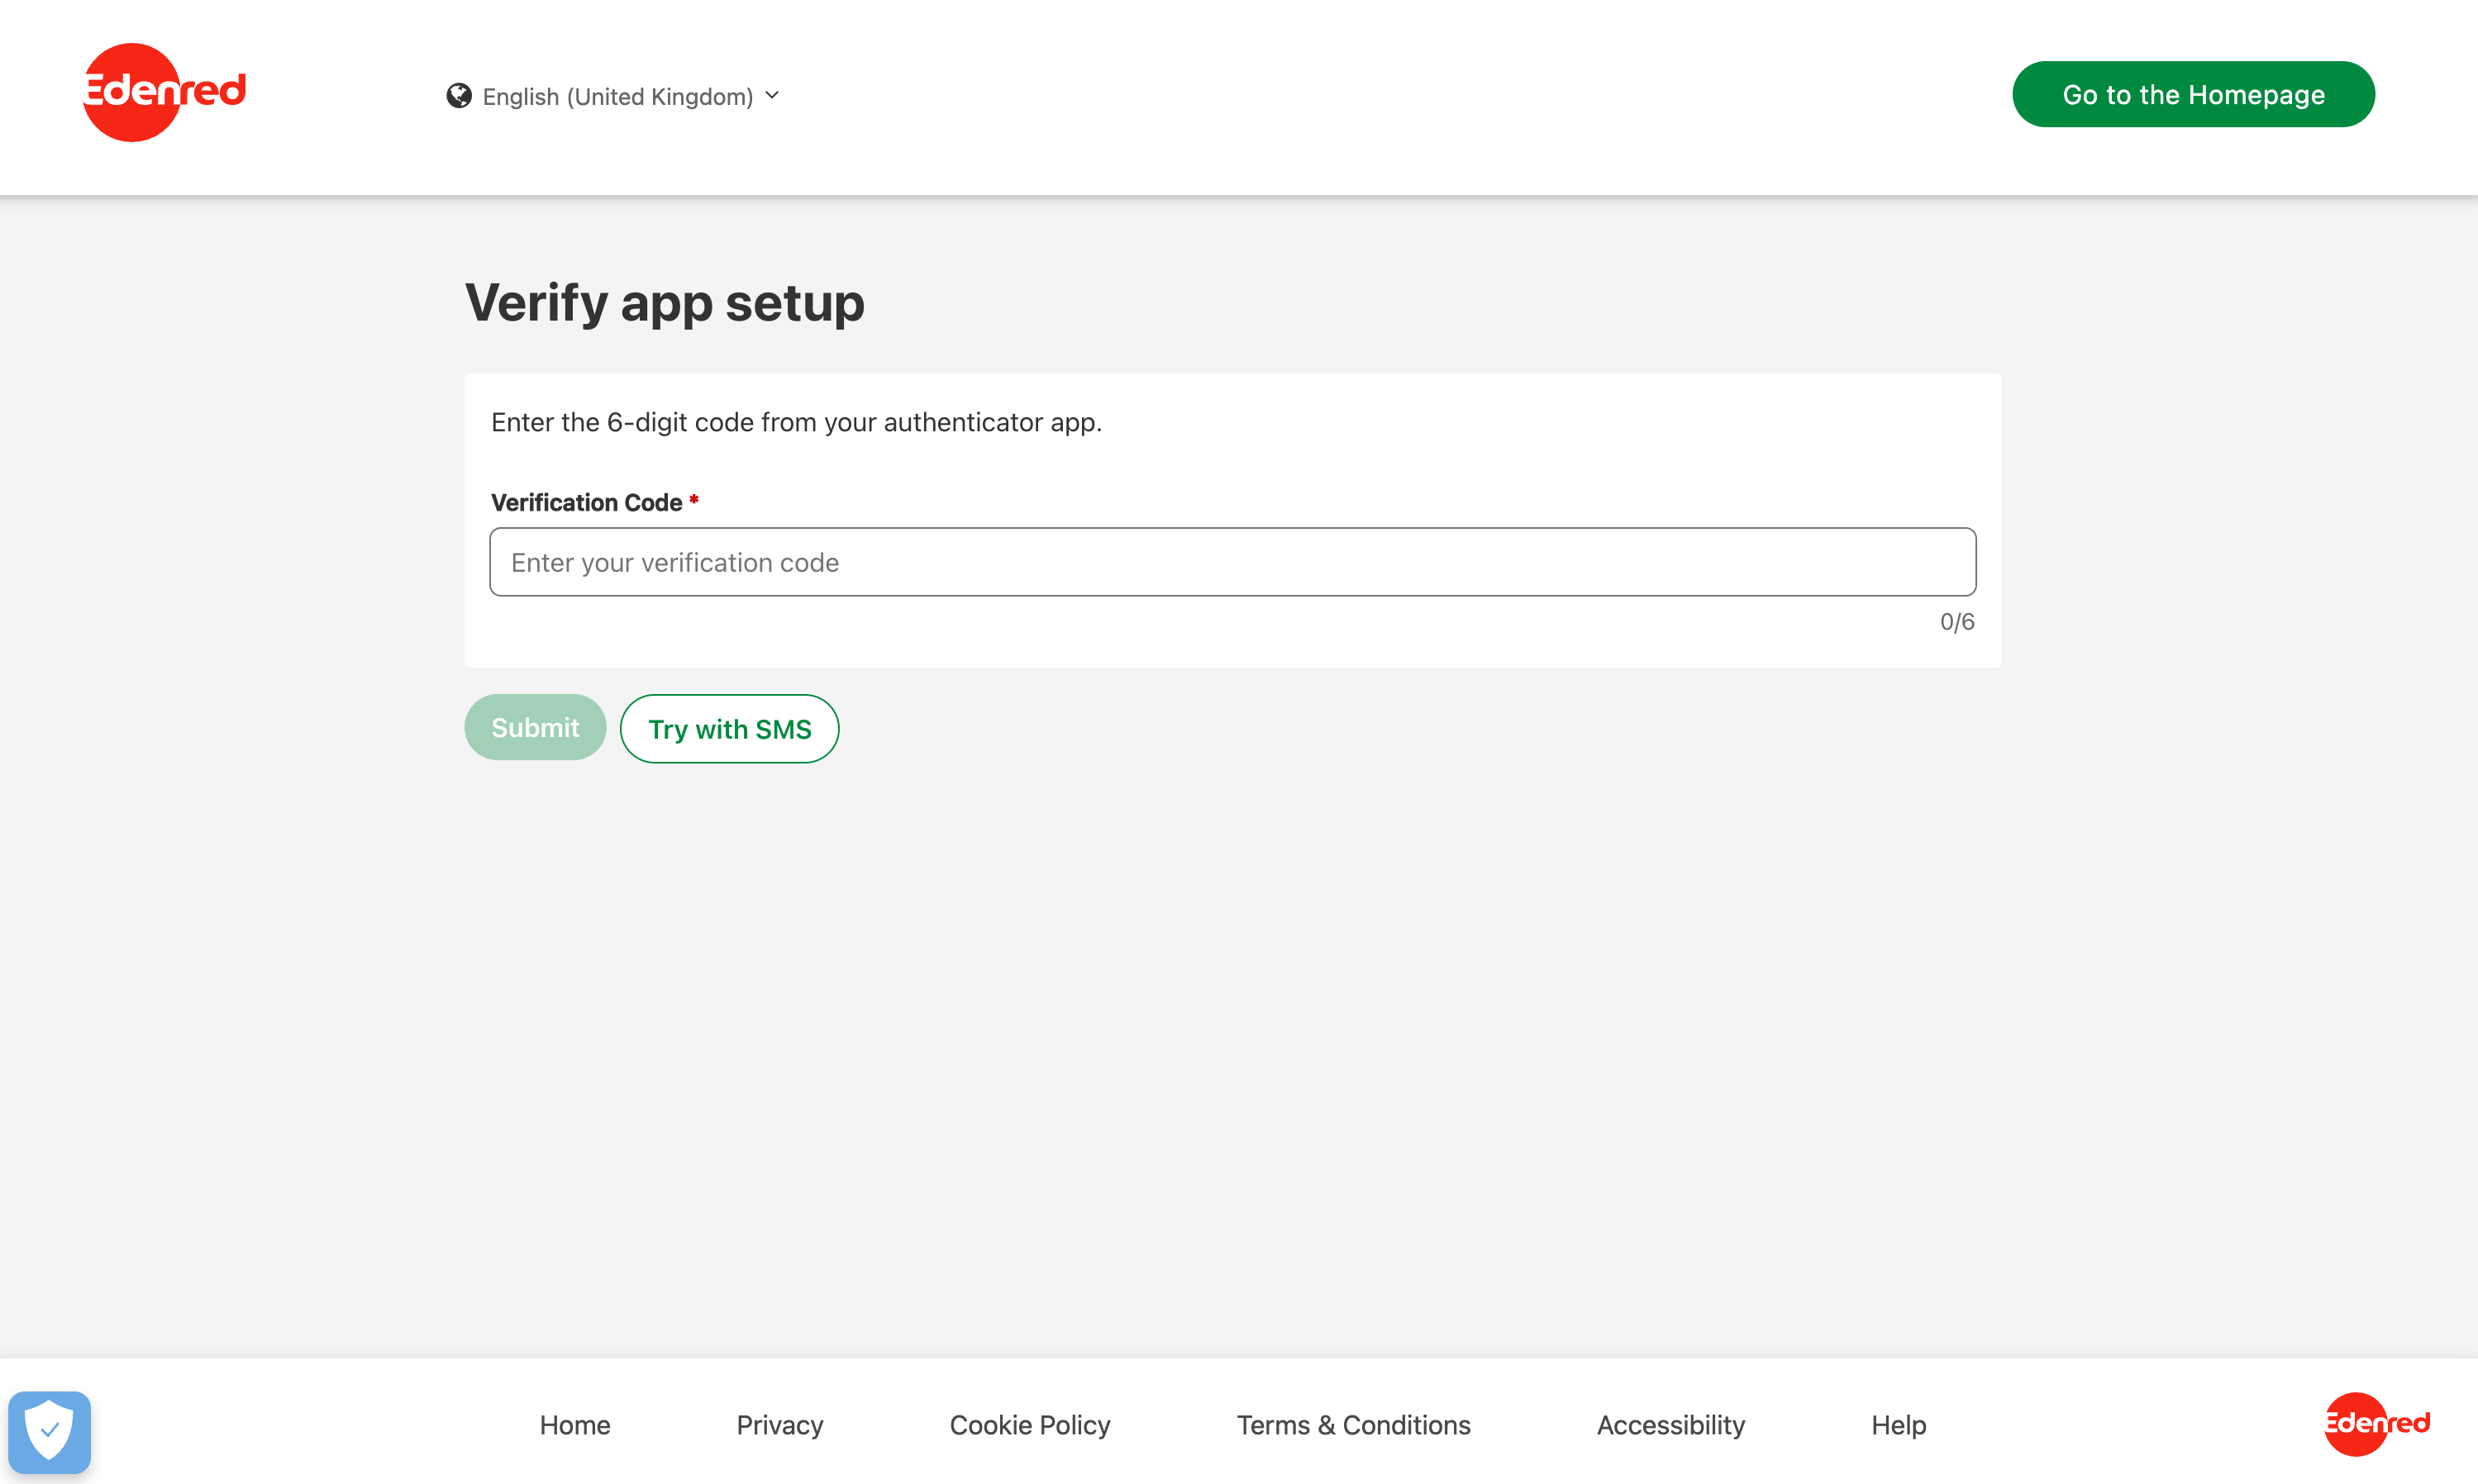
Task: Click Try with SMS to switch verification method
Action: point(729,728)
